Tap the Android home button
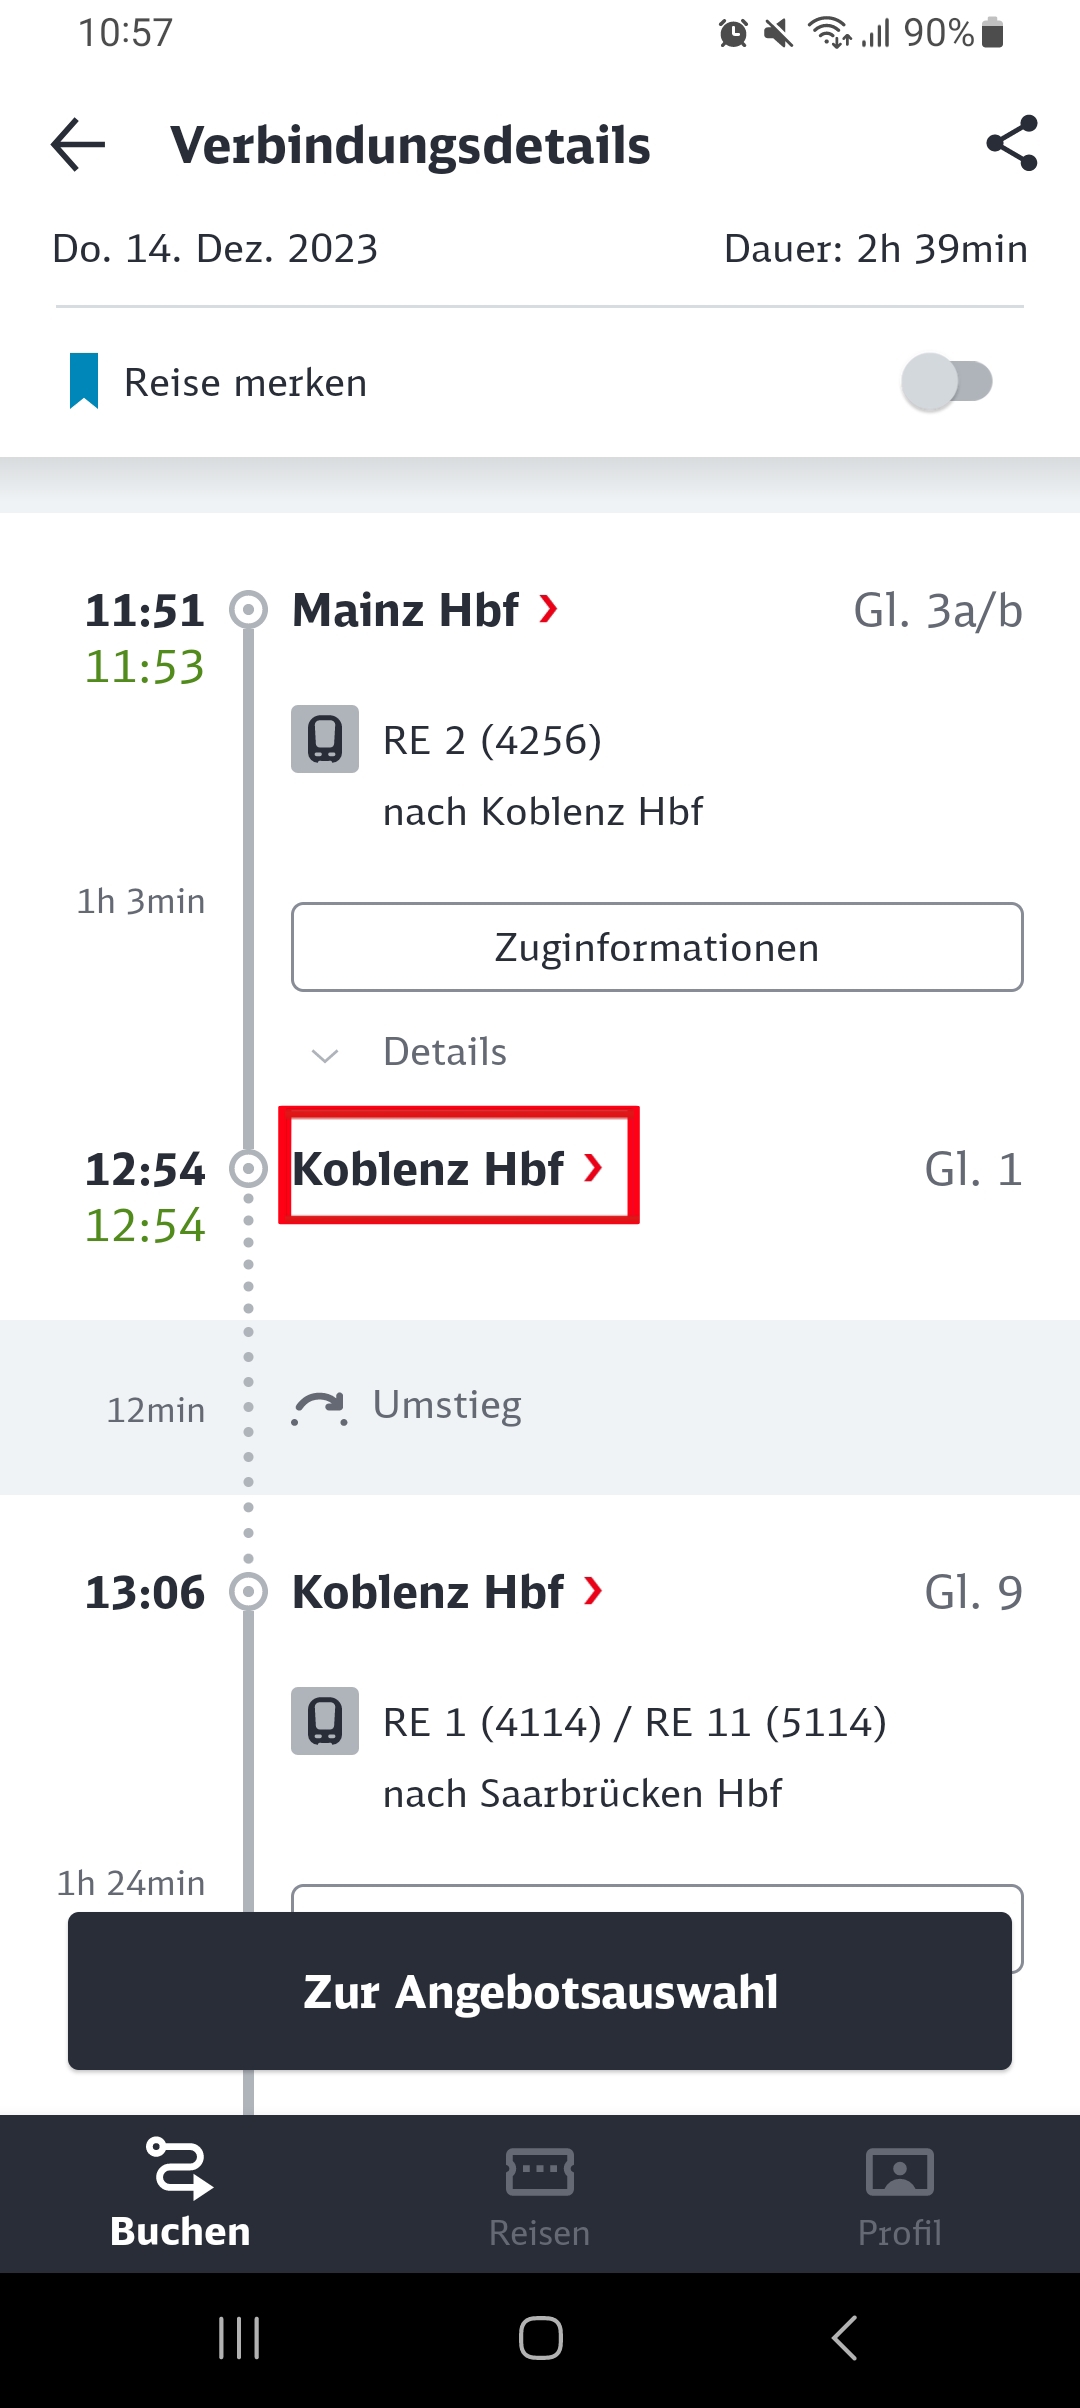The height and width of the screenshot is (2408, 1080). click(x=541, y=2338)
